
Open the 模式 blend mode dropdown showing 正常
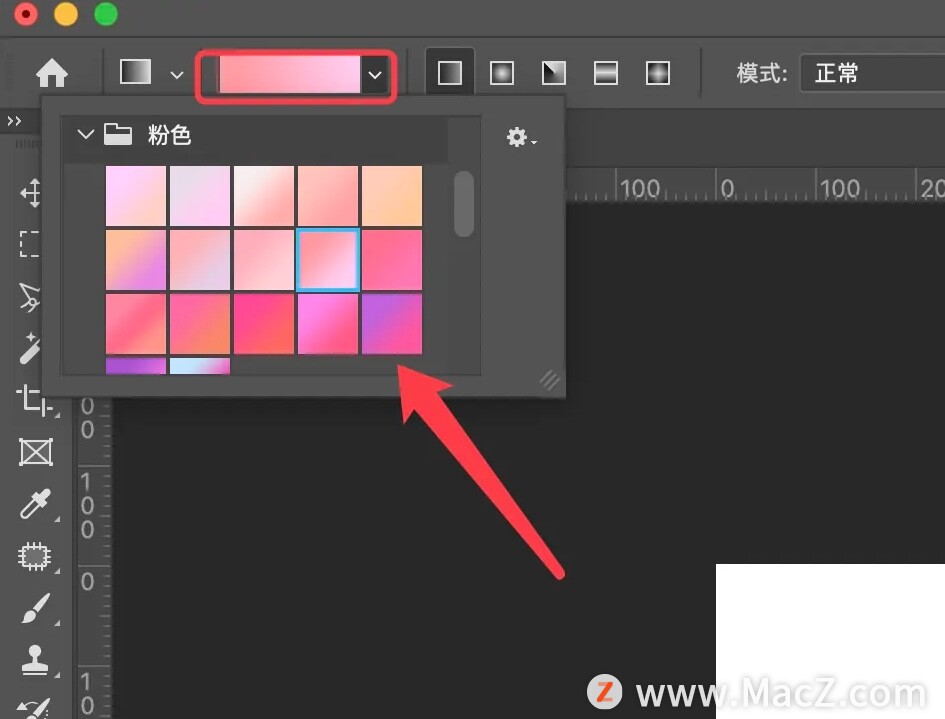pos(873,73)
